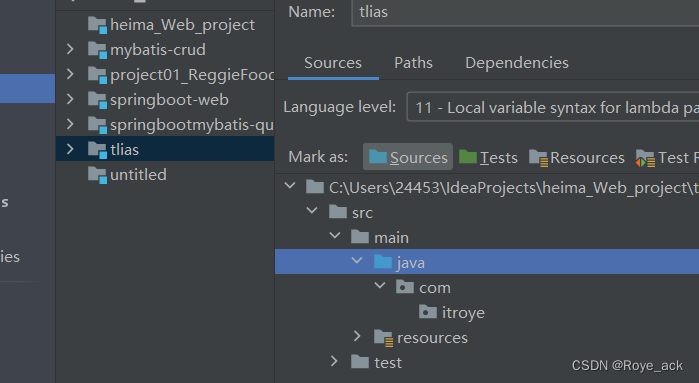Select the heima_Web_project module
This screenshot has width=699, height=383.
[x=182, y=25]
